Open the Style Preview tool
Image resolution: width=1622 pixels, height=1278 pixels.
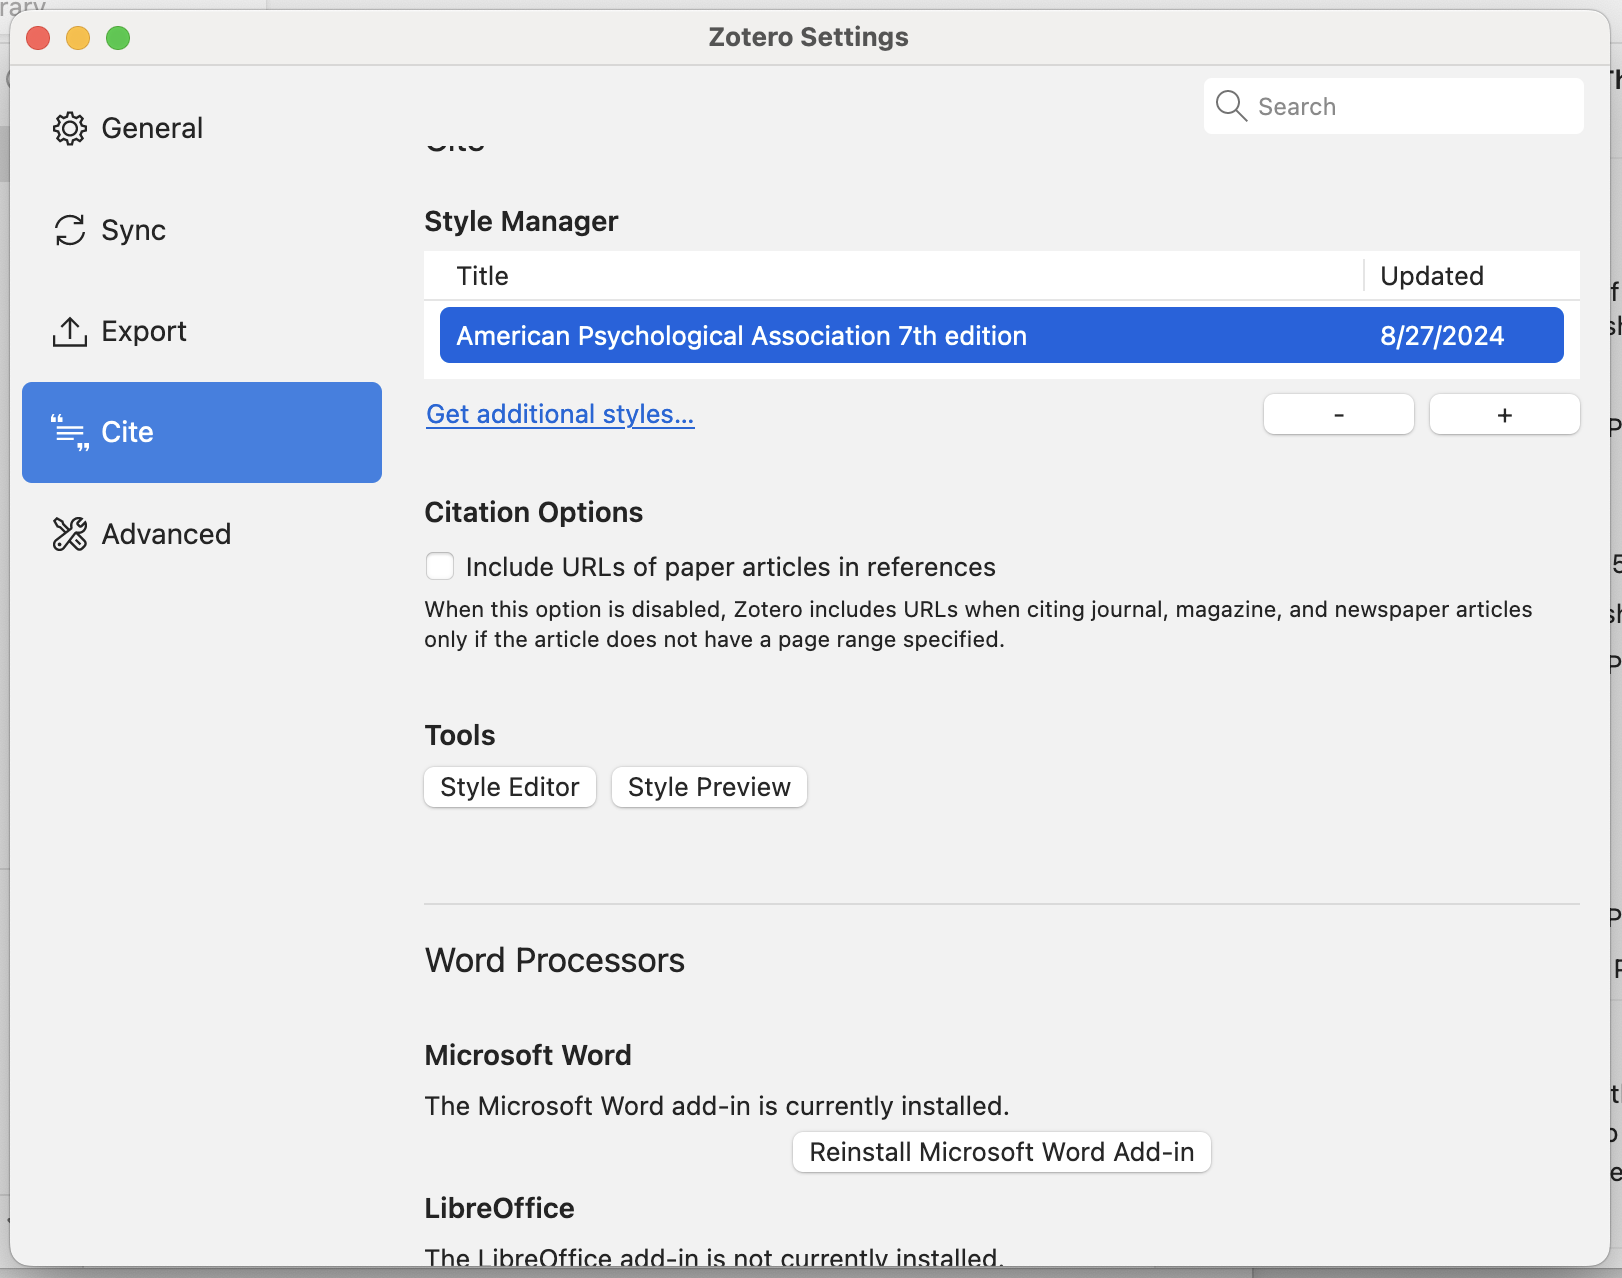pos(709,787)
